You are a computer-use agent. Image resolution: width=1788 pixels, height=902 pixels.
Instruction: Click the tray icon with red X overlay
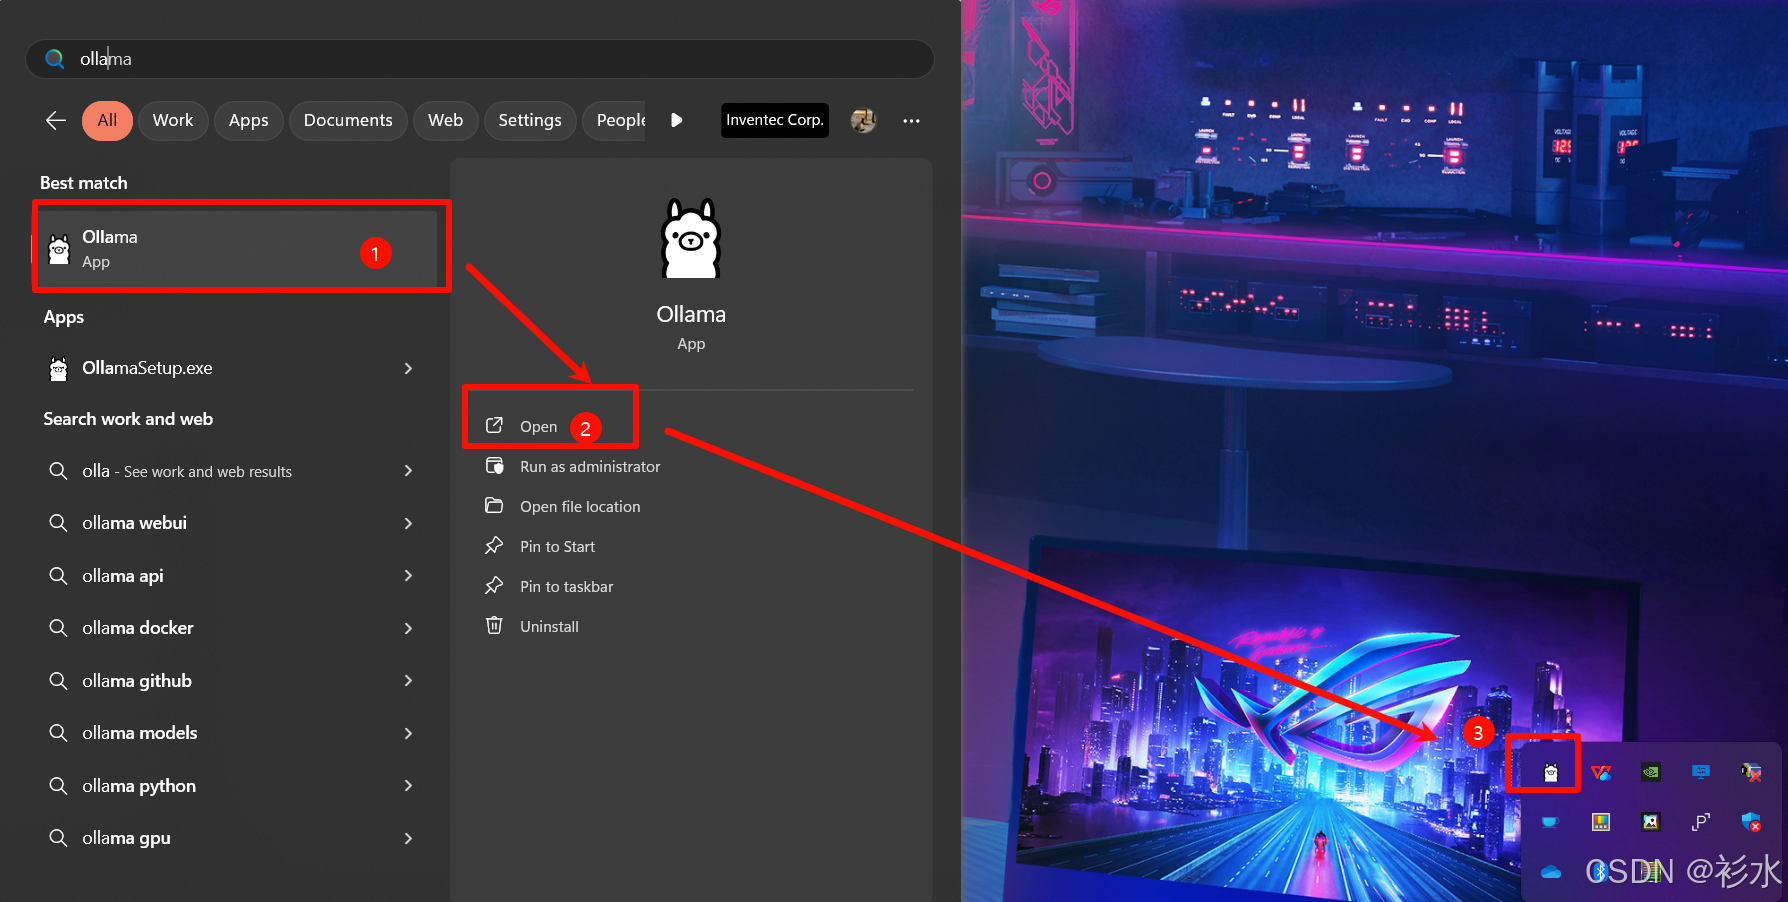(1751, 772)
